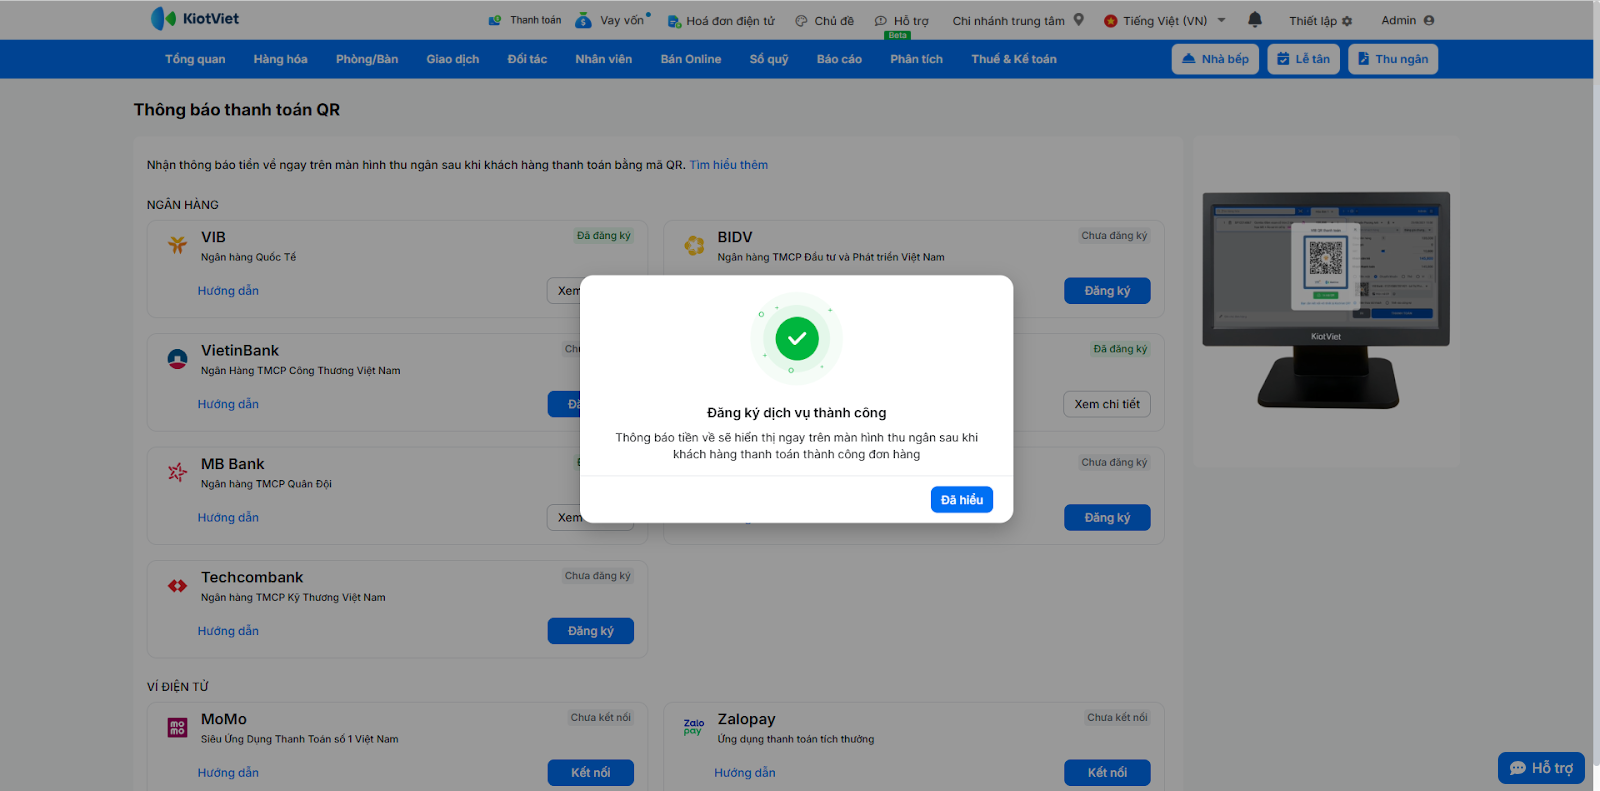
Task: Open the Đối tác menu
Action: tap(527, 59)
